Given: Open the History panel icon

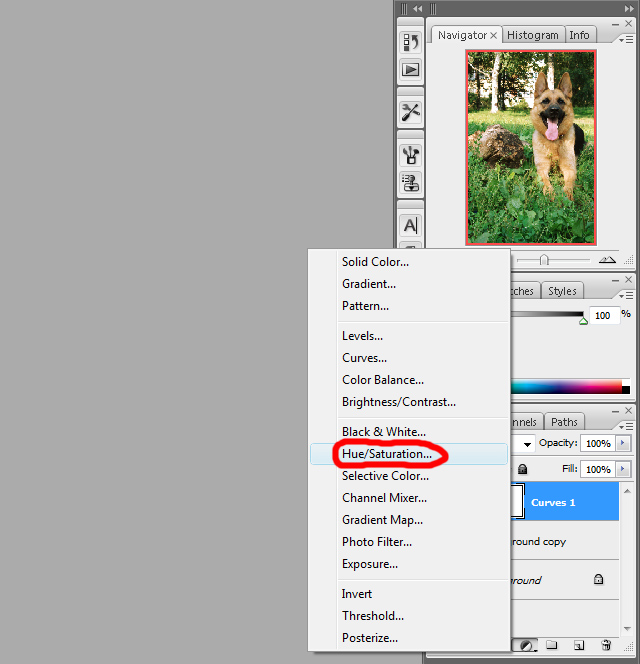Looking at the screenshot, I should coord(411,42).
